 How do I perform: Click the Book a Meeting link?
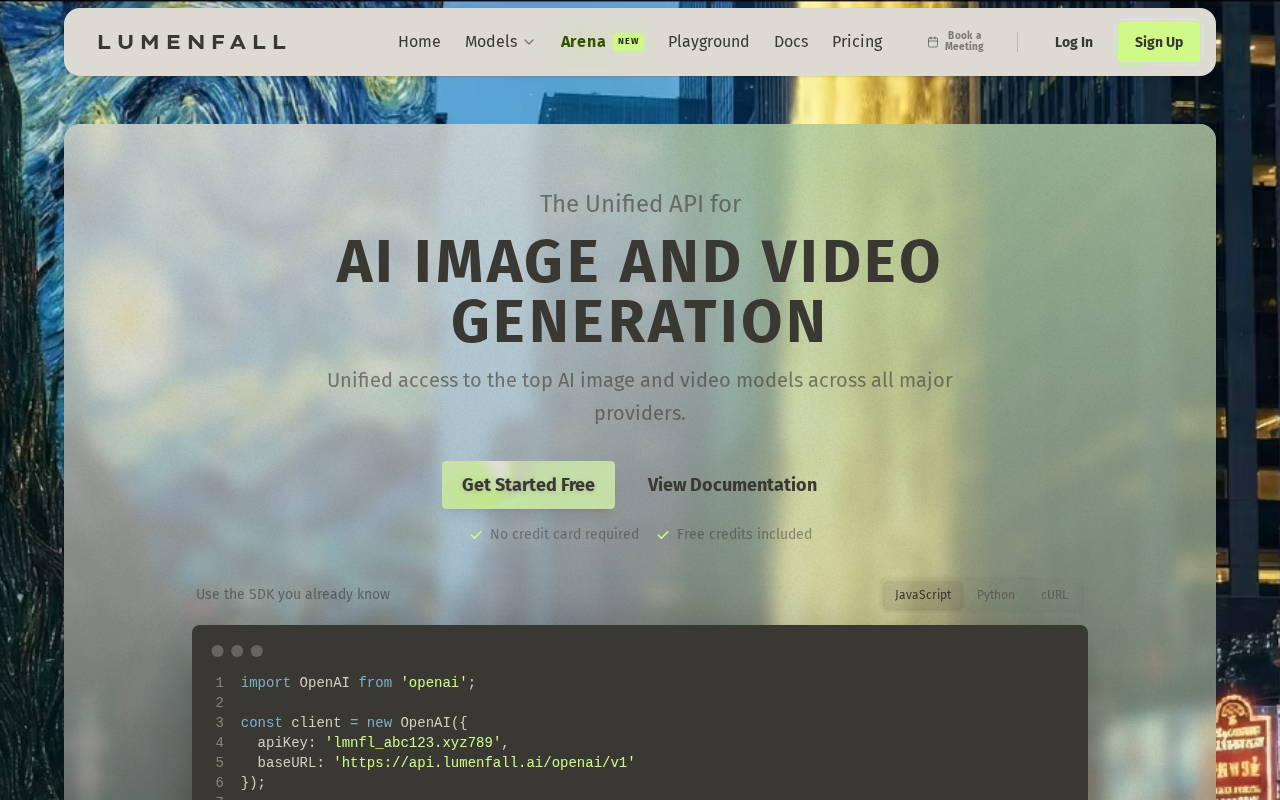[956, 42]
